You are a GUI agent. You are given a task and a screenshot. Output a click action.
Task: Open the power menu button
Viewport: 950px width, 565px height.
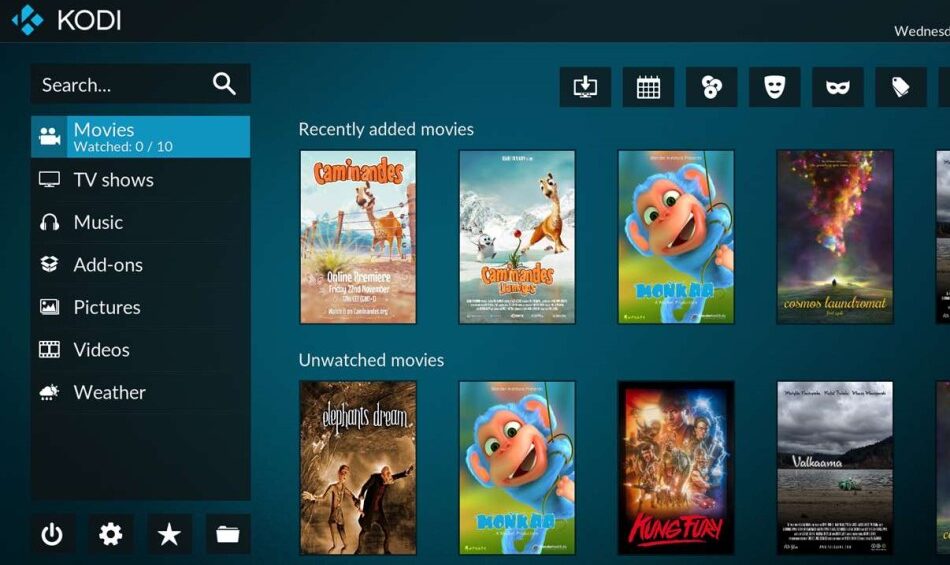52,534
